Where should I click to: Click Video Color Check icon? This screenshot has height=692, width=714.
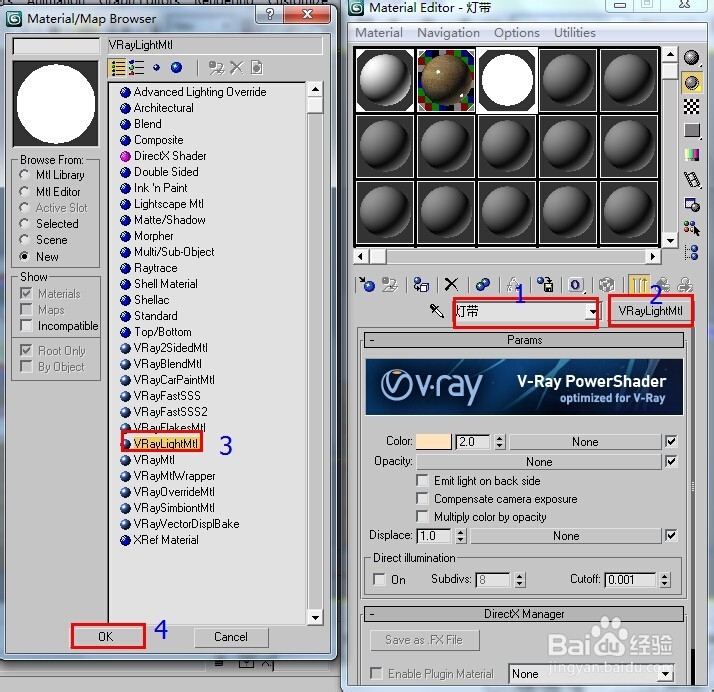[691, 155]
